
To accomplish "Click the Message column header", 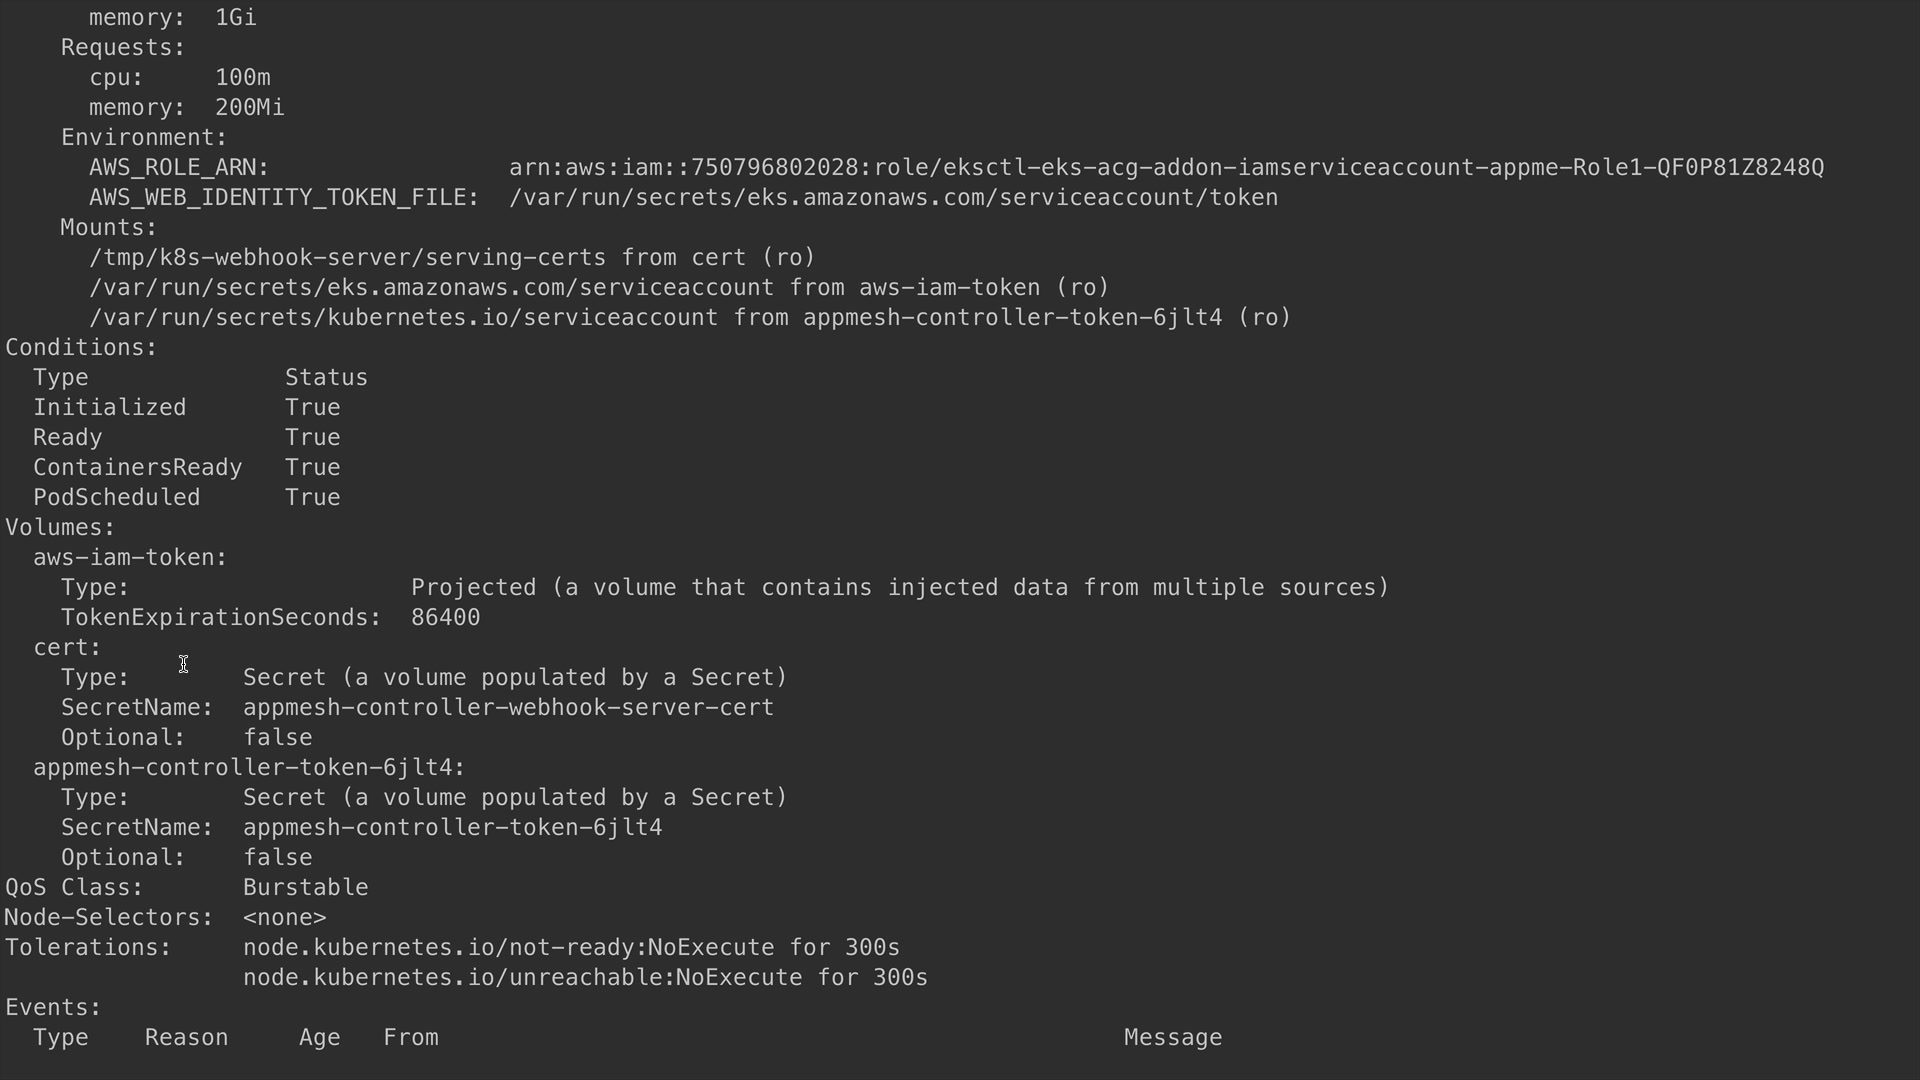I will pyautogui.click(x=1172, y=1038).
